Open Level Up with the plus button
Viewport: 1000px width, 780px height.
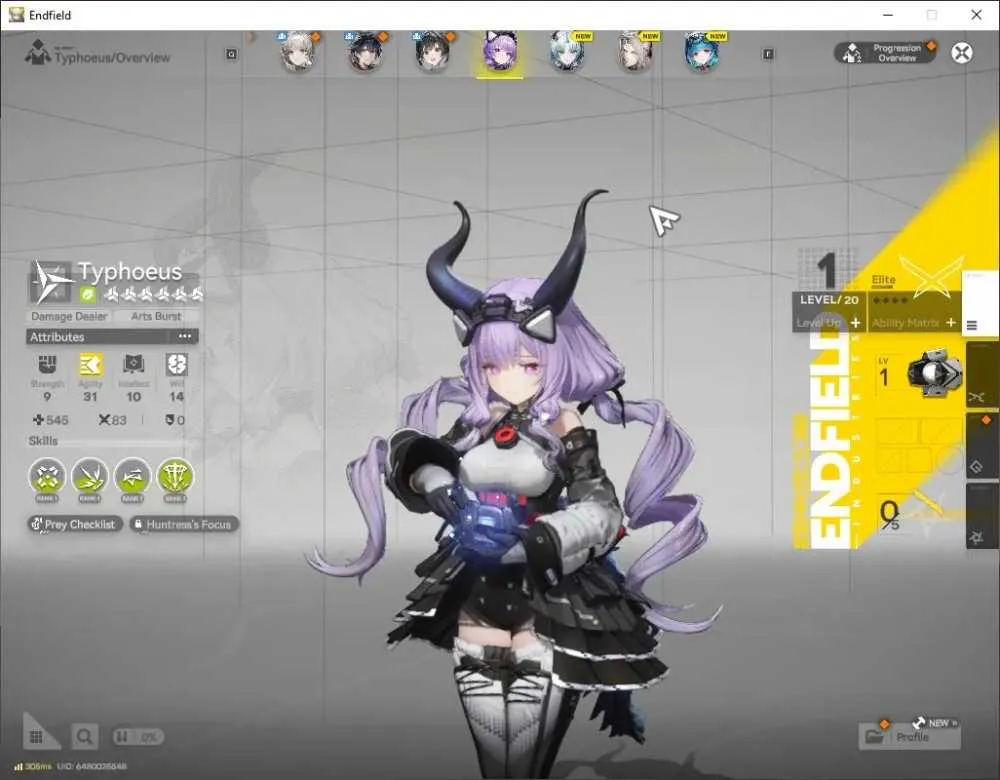[x=855, y=323]
